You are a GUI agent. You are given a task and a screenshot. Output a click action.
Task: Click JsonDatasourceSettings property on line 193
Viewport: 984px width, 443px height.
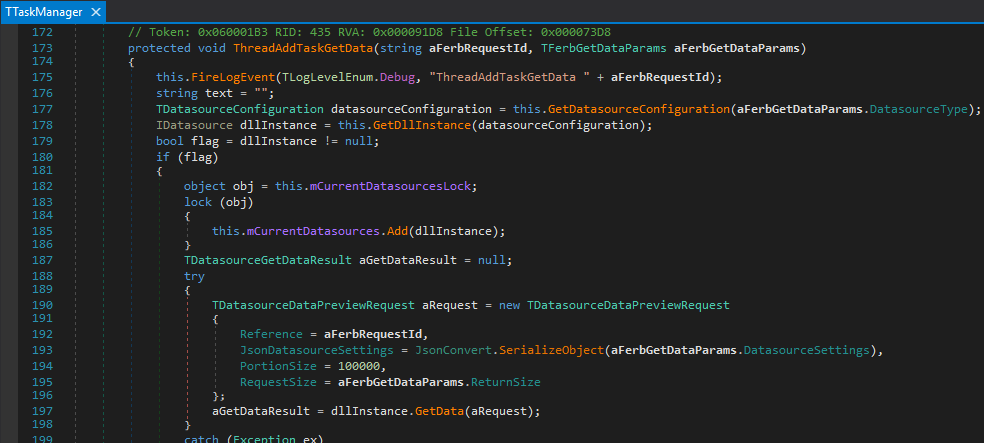[x=317, y=350]
